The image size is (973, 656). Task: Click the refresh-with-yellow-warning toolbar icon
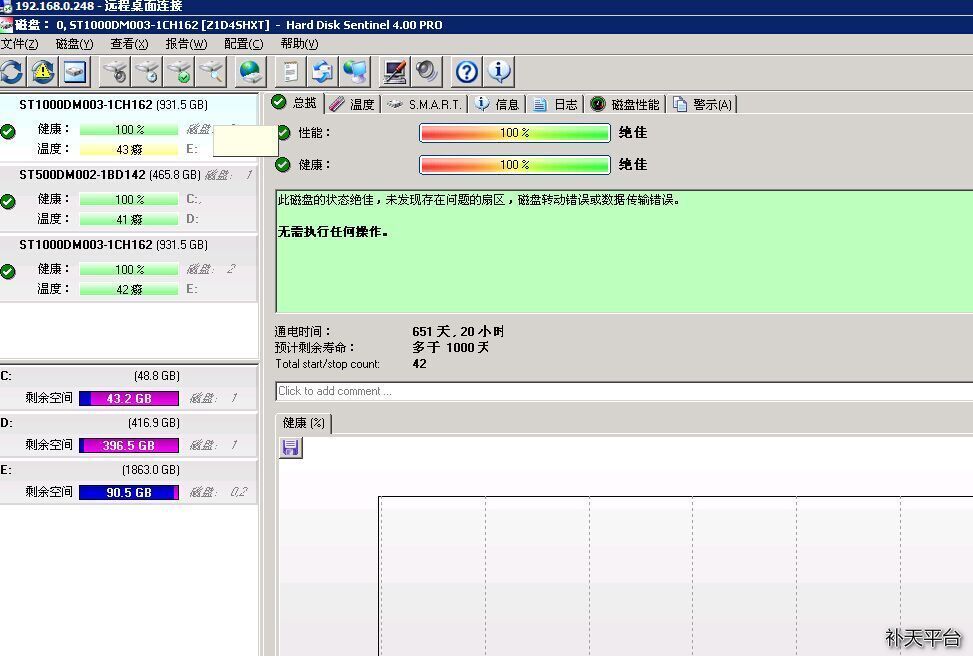pos(43,72)
